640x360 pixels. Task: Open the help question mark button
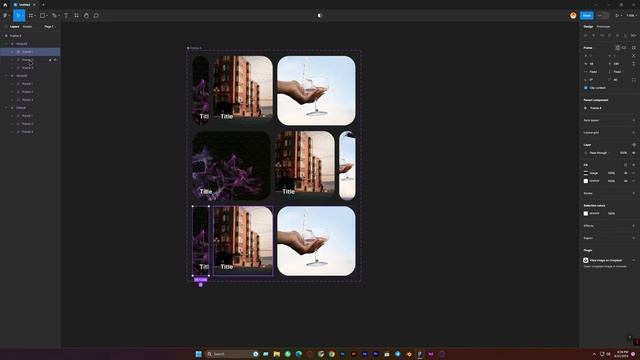point(630,338)
